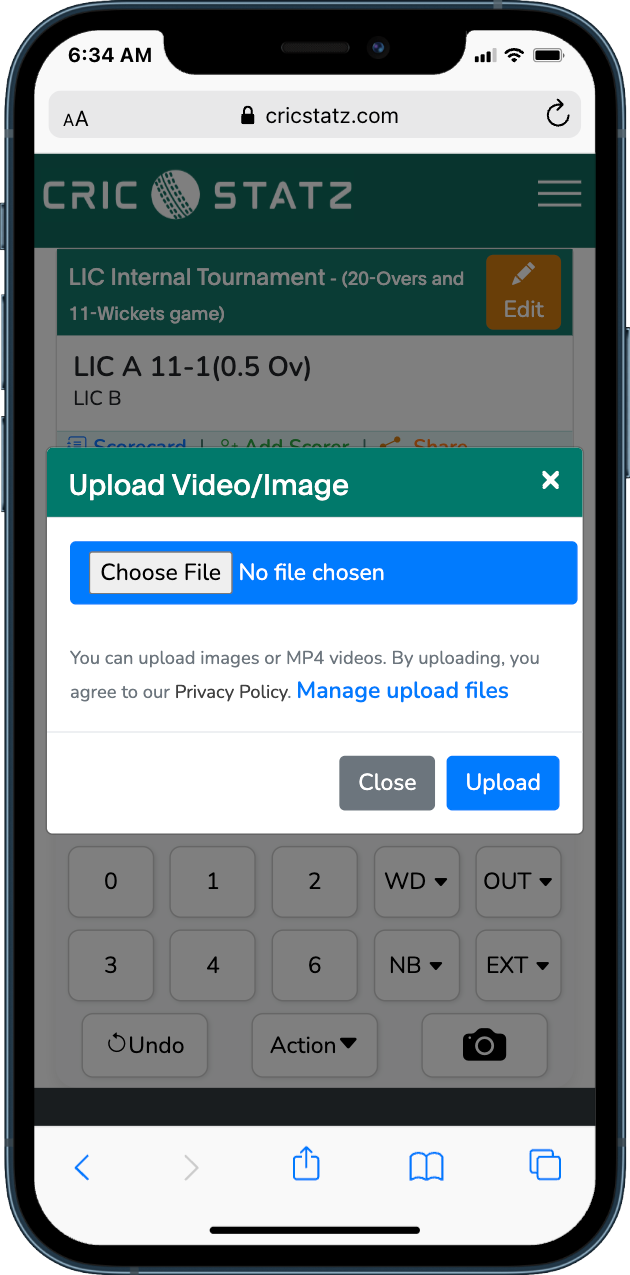Show open tabs in Safari
Image resolution: width=630 pixels, height=1275 pixels.
(x=545, y=1165)
